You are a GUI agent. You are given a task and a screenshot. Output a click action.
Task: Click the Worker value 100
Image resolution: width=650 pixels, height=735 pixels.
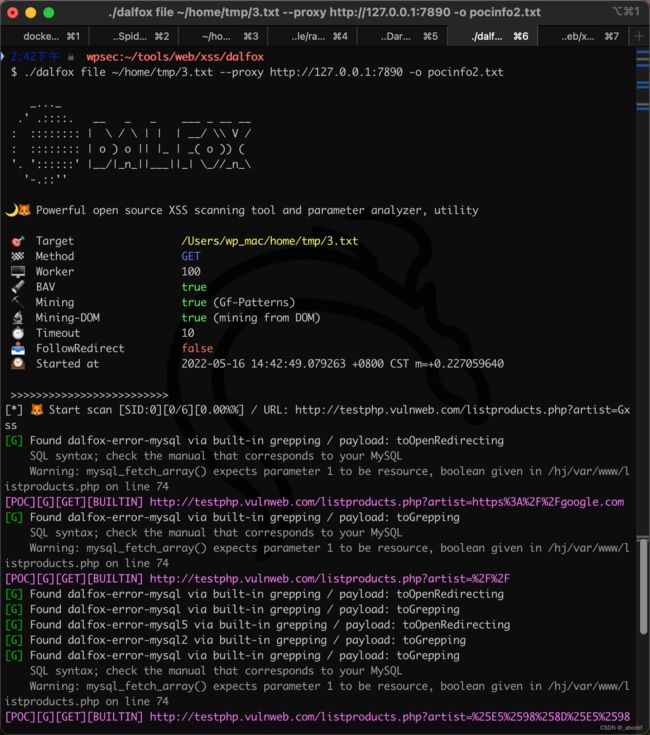pyautogui.click(x=191, y=272)
